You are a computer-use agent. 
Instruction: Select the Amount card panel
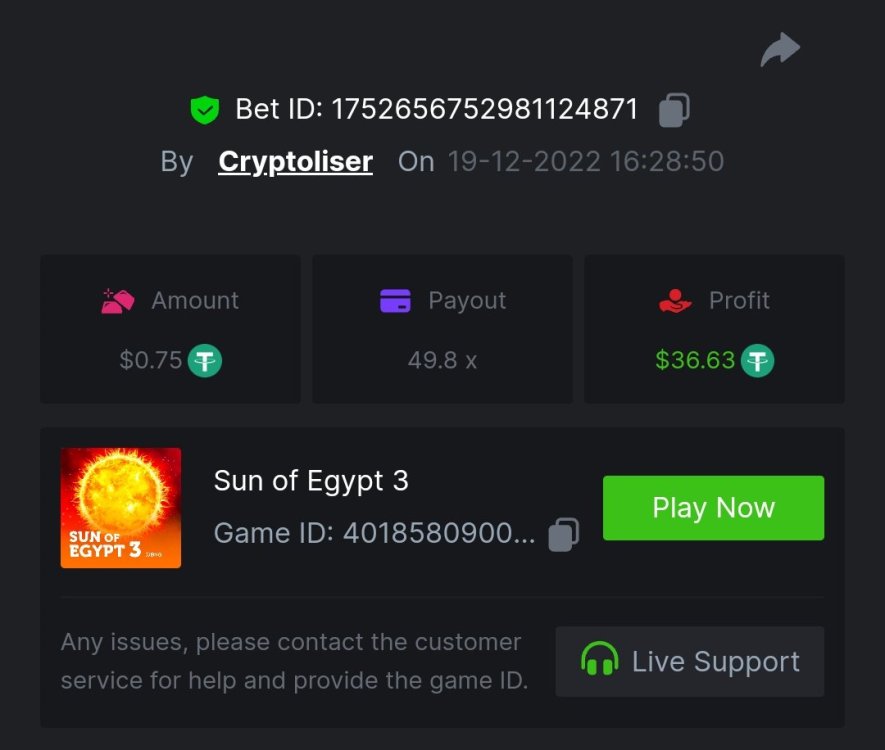click(x=169, y=328)
